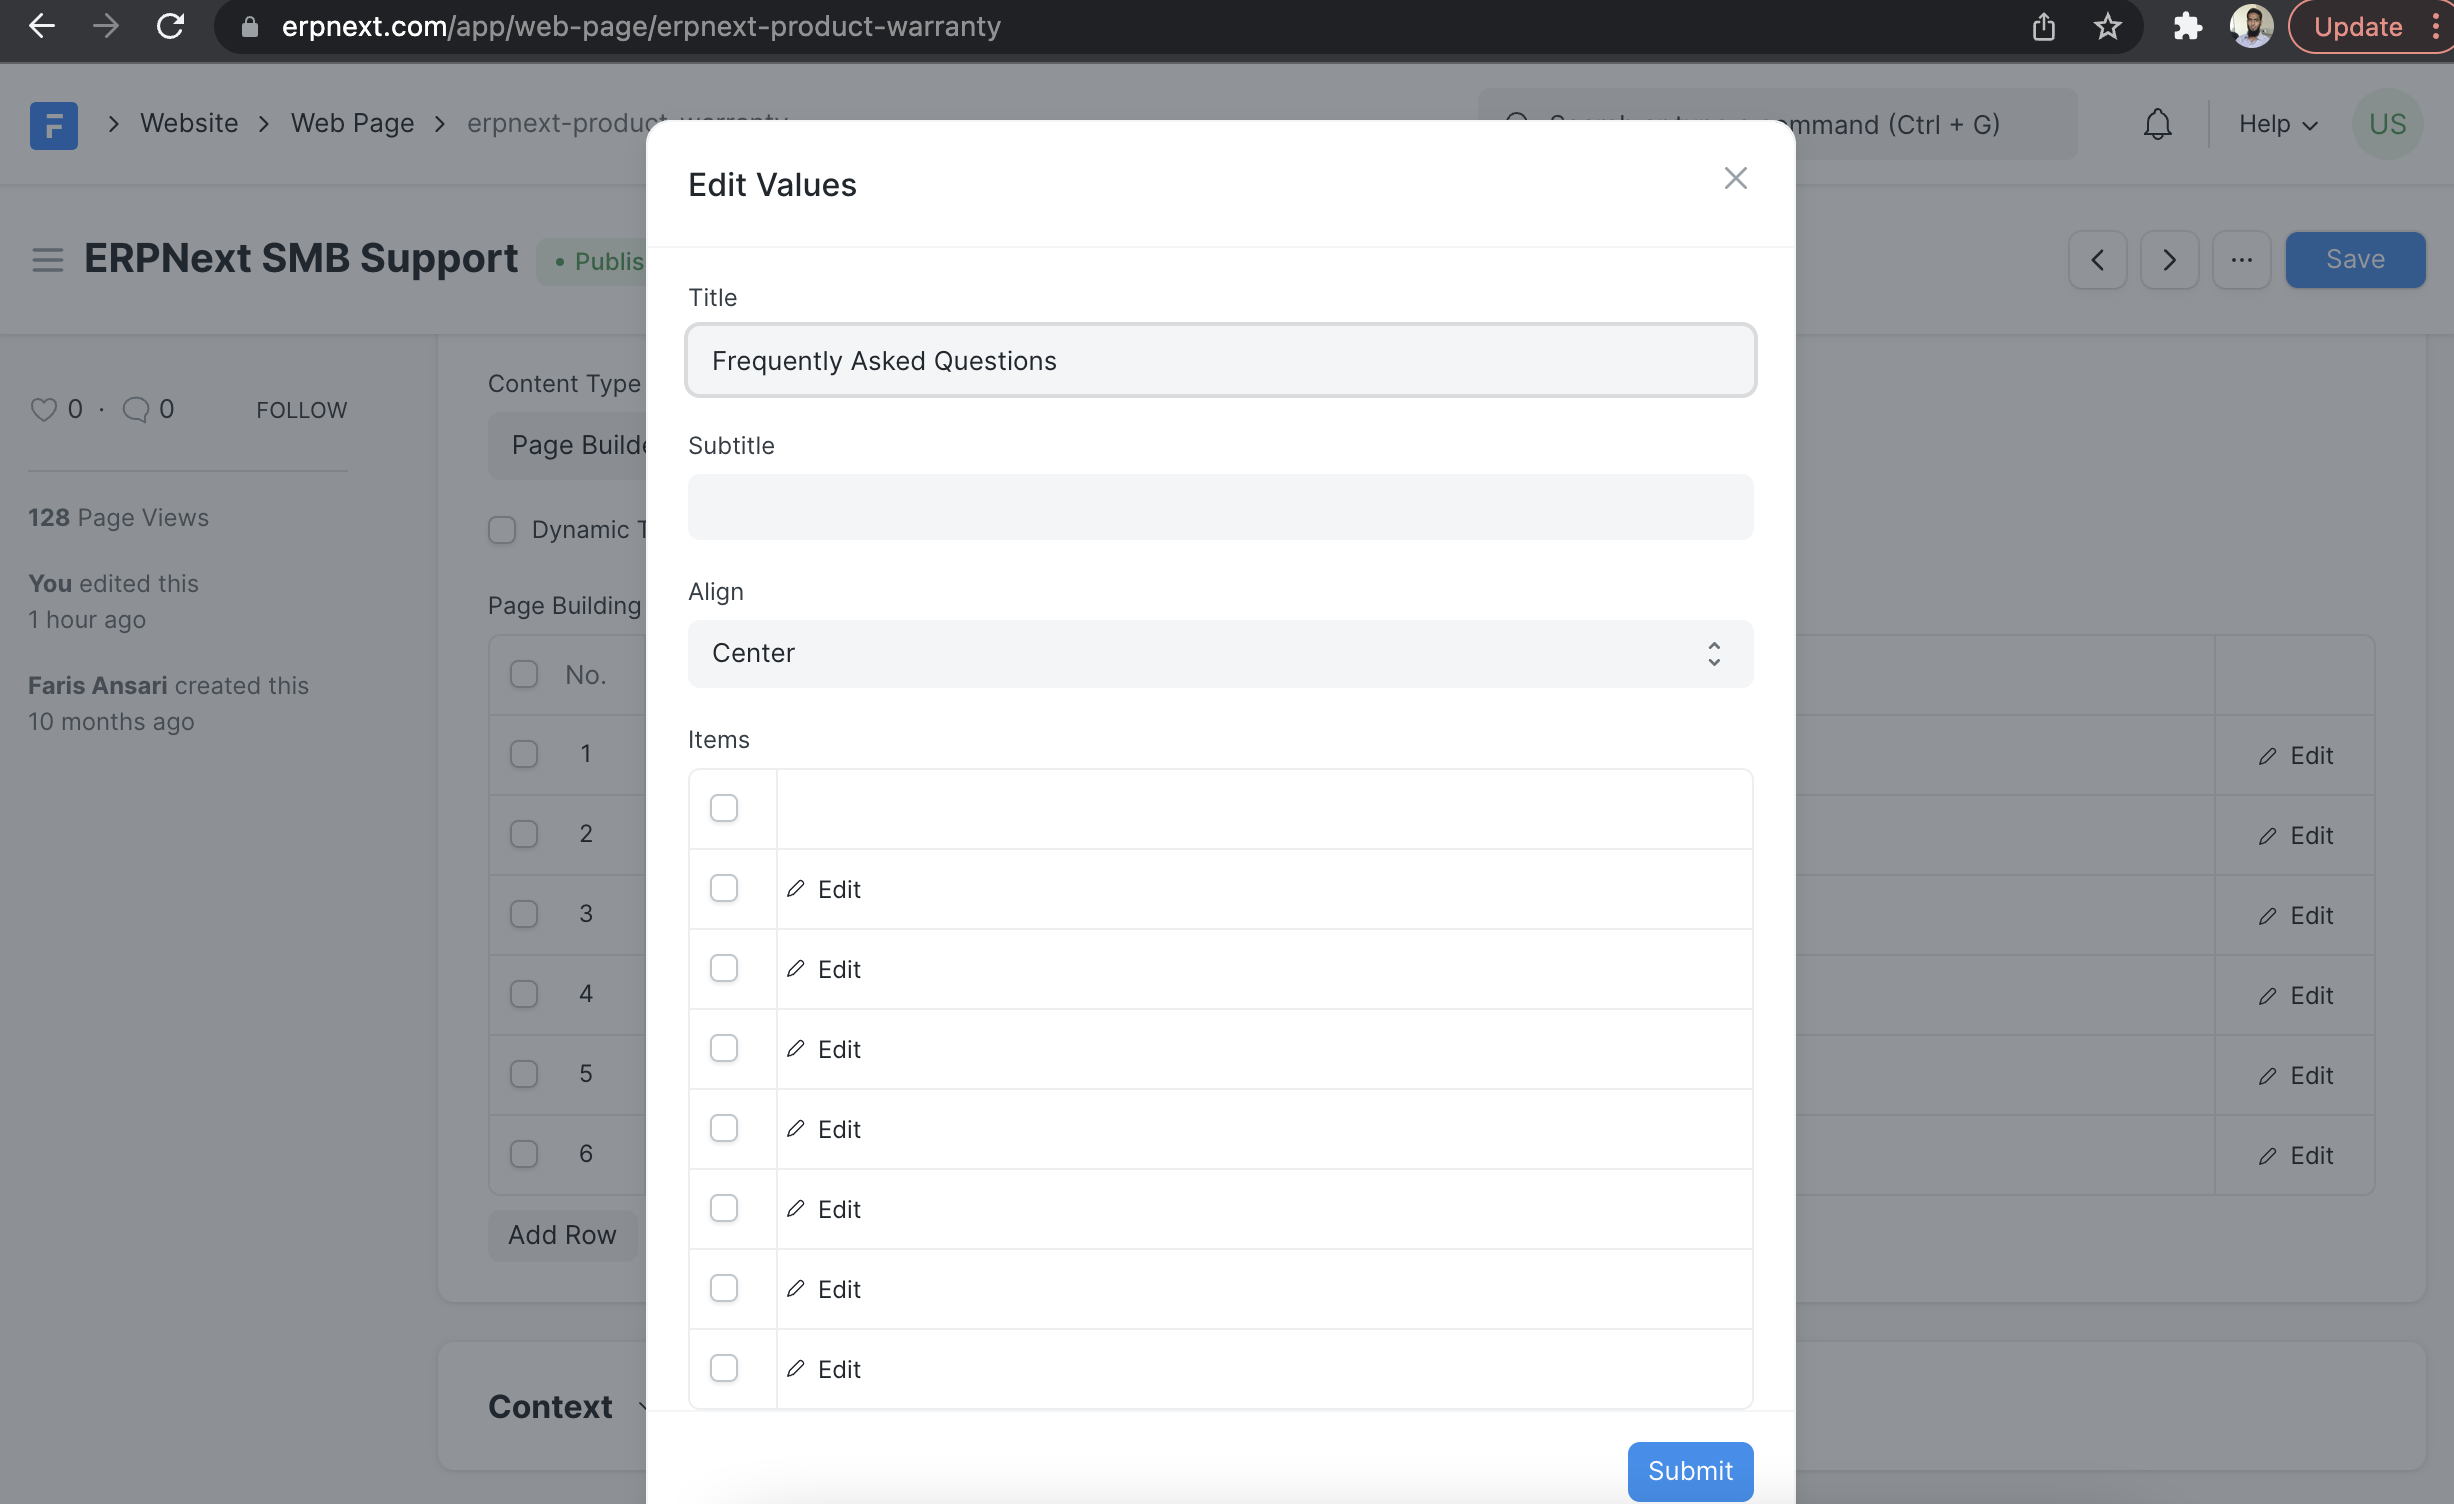This screenshot has height=1504, width=2454.
Task: Open the three-dot more menu
Action: 2241,260
